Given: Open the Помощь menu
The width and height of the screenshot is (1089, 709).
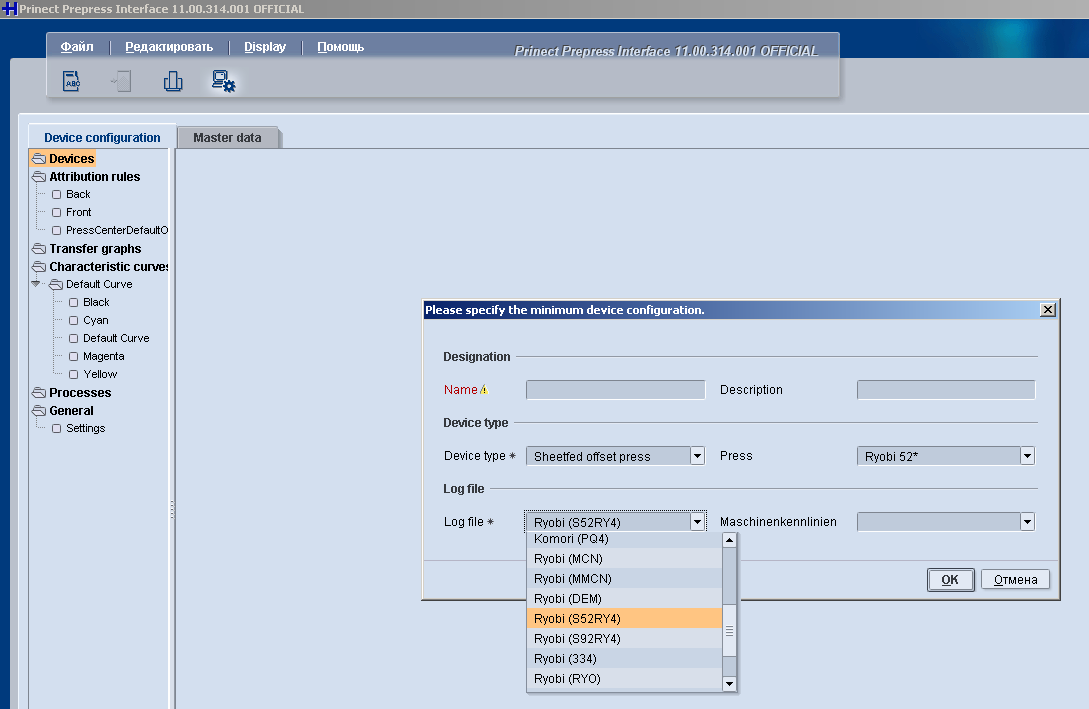Looking at the screenshot, I should [x=340, y=47].
